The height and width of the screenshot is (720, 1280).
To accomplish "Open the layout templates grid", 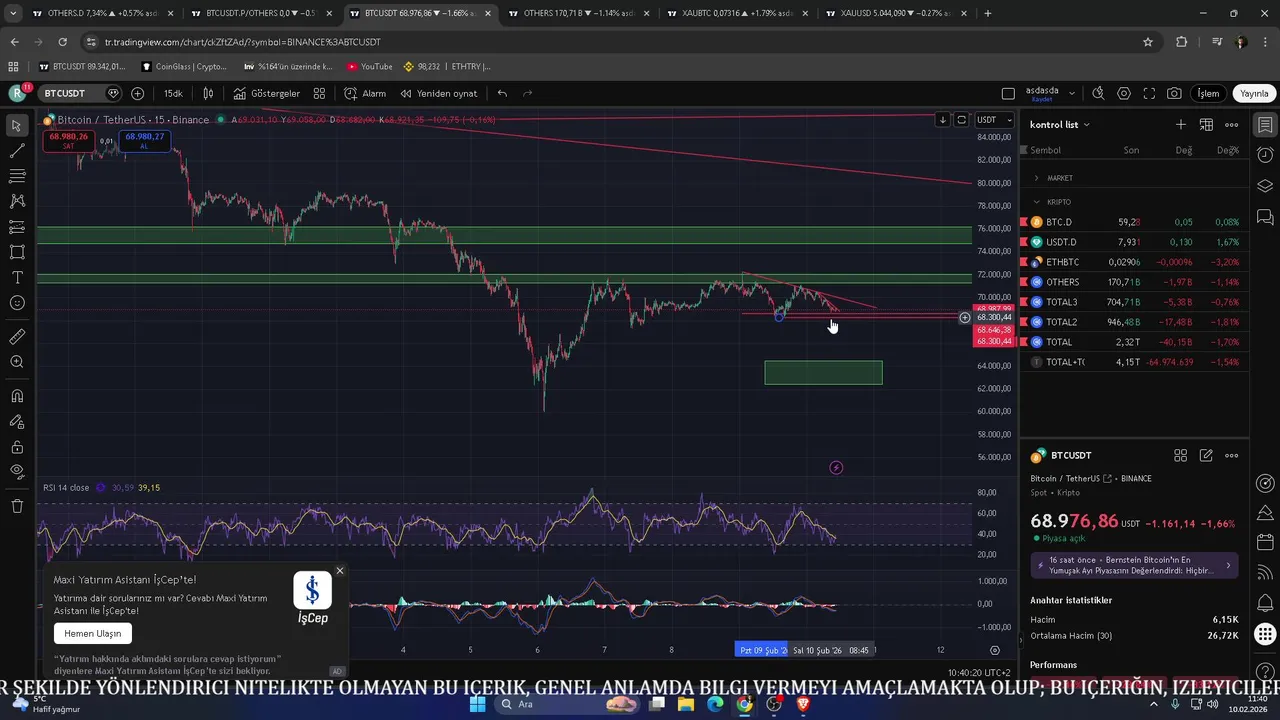I will [319, 93].
